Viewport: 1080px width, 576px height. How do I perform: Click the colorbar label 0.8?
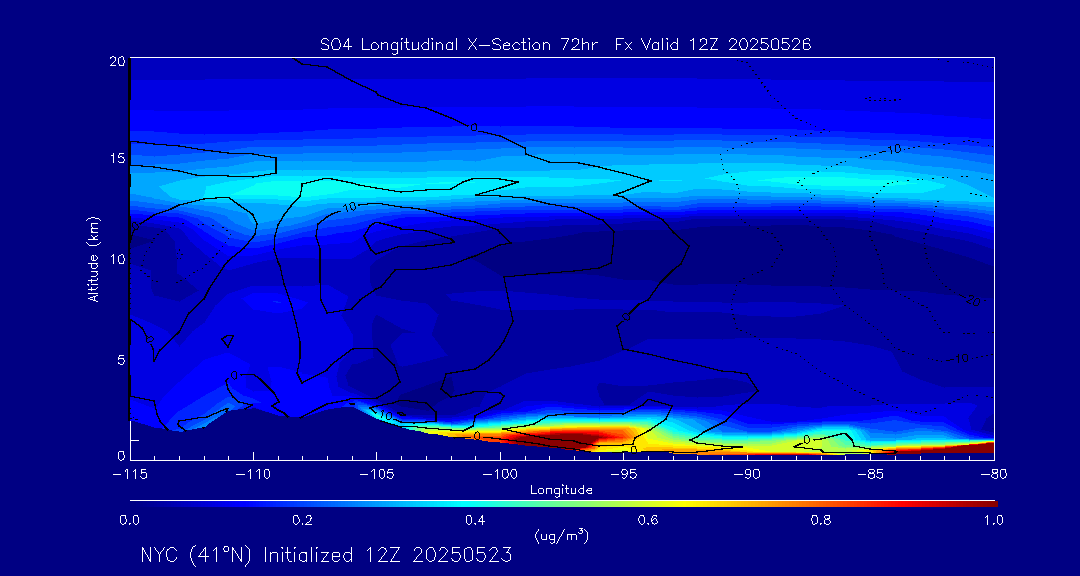tap(820, 520)
